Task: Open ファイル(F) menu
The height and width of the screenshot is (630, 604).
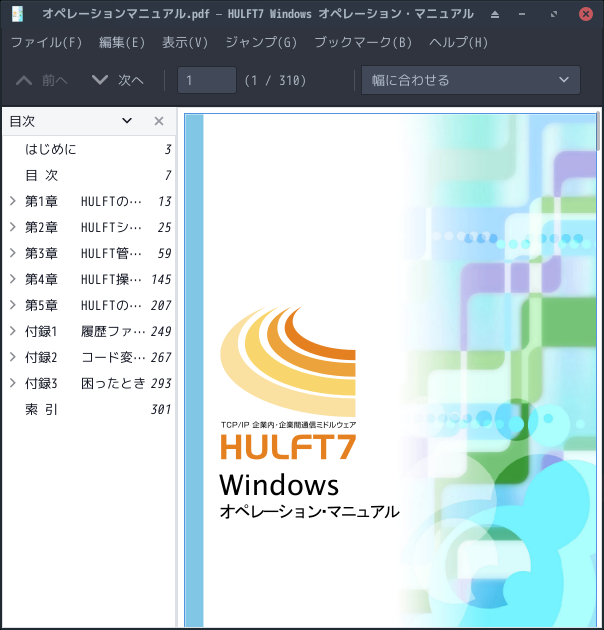Action: (x=46, y=42)
